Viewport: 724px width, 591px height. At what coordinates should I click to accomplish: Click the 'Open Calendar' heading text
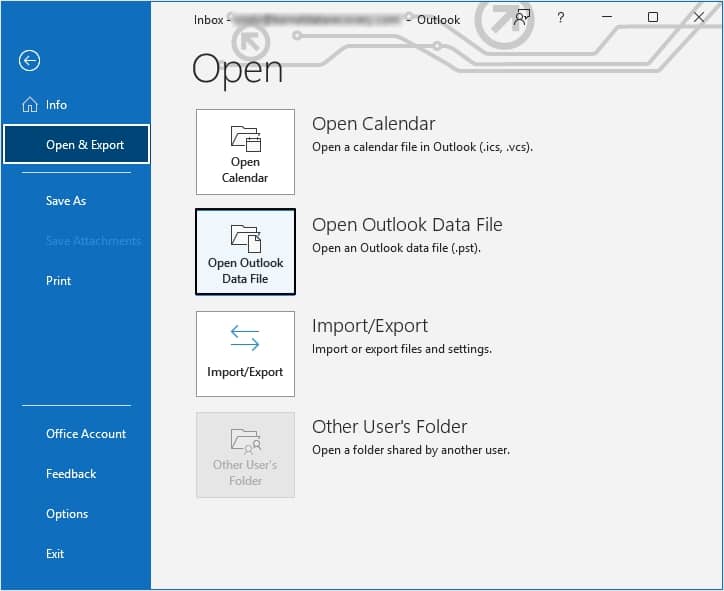tap(373, 124)
